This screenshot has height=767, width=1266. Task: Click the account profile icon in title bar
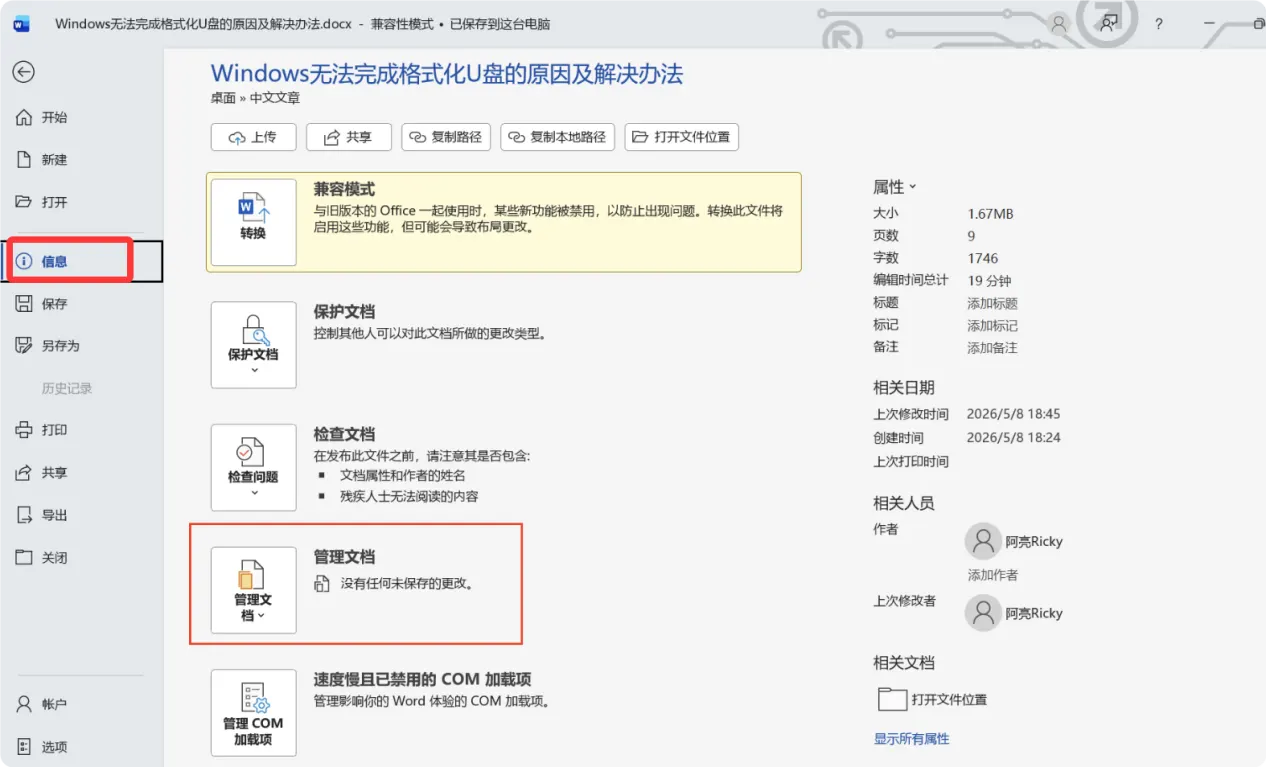[x=1058, y=23]
